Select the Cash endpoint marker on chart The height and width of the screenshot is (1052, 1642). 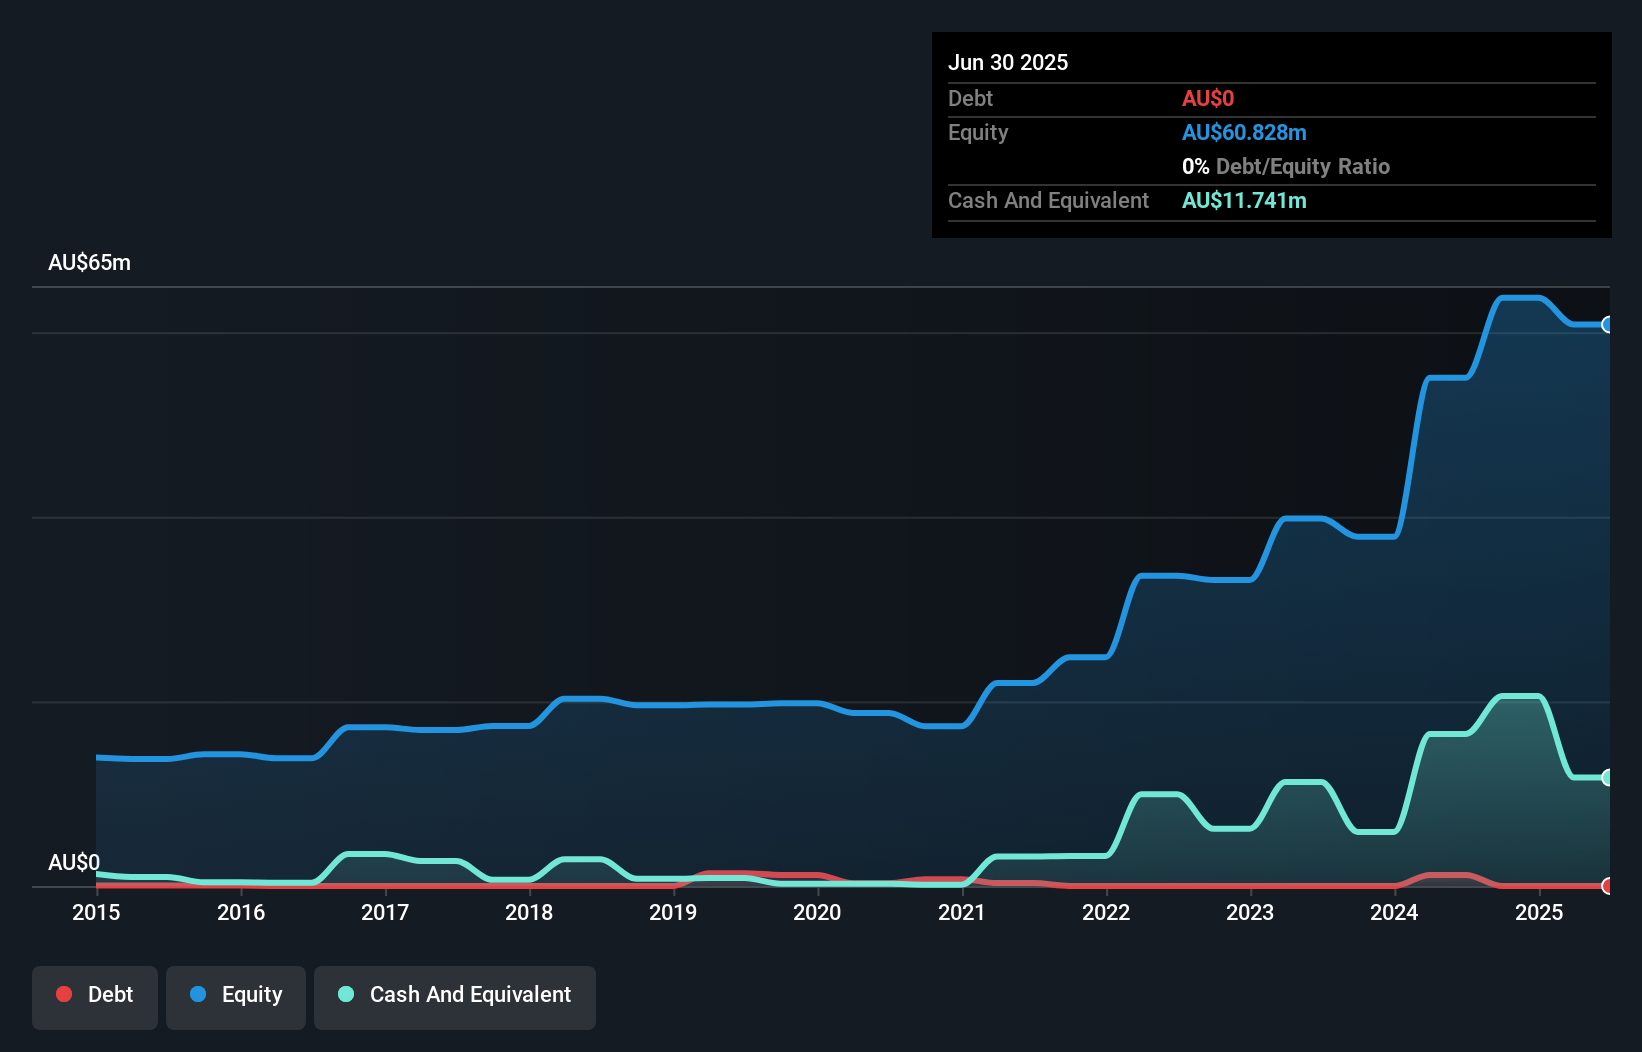coord(1608,777)
